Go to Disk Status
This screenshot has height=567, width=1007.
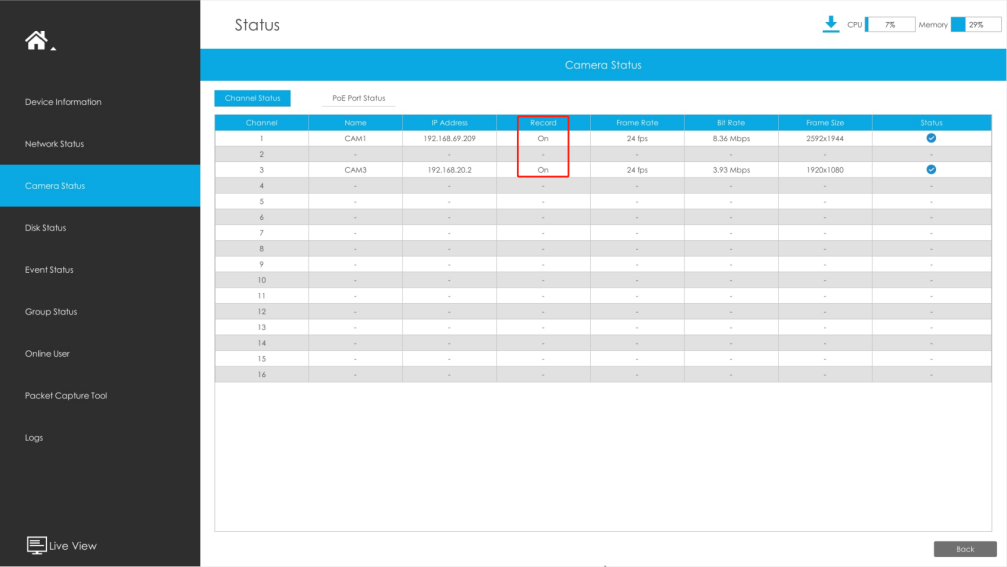tap(45, 228)
